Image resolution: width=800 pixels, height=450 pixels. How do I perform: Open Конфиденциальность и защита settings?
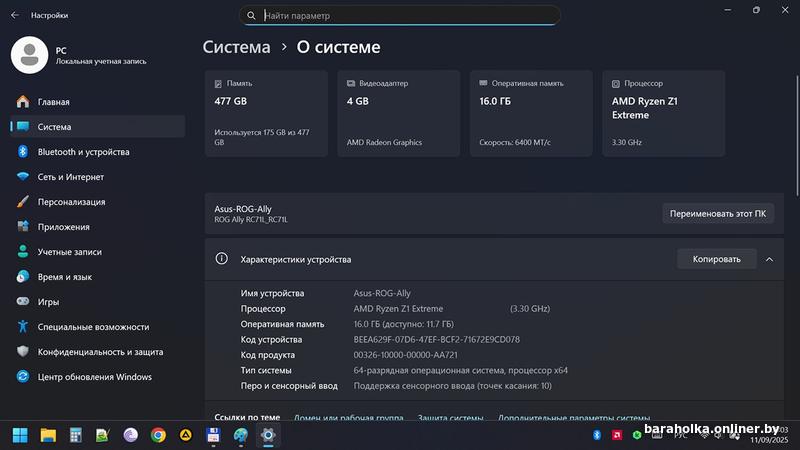pos(98,352)
